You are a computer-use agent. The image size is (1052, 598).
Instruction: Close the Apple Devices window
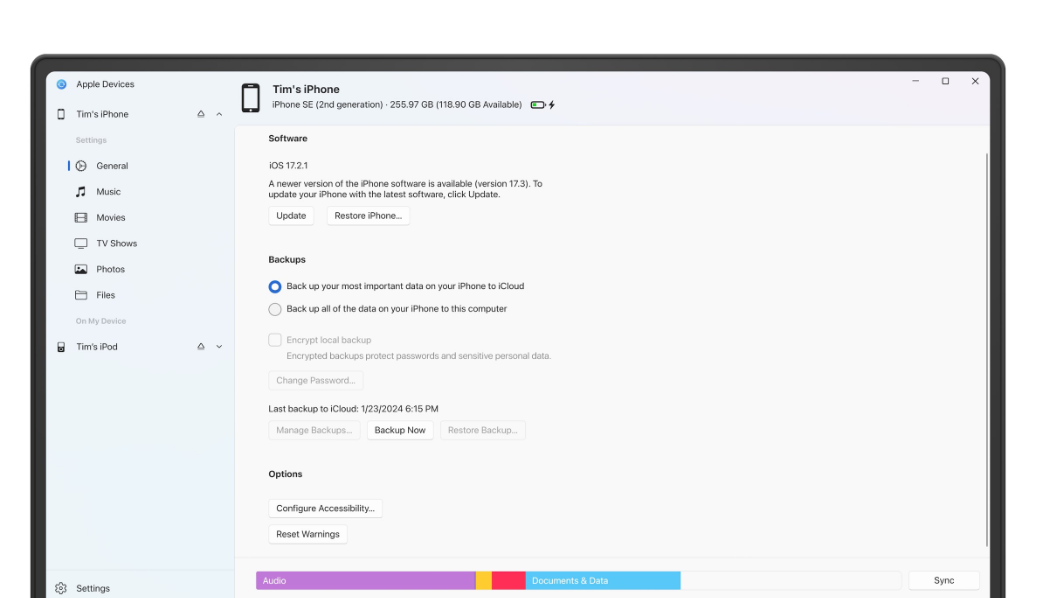click(975, 81)
